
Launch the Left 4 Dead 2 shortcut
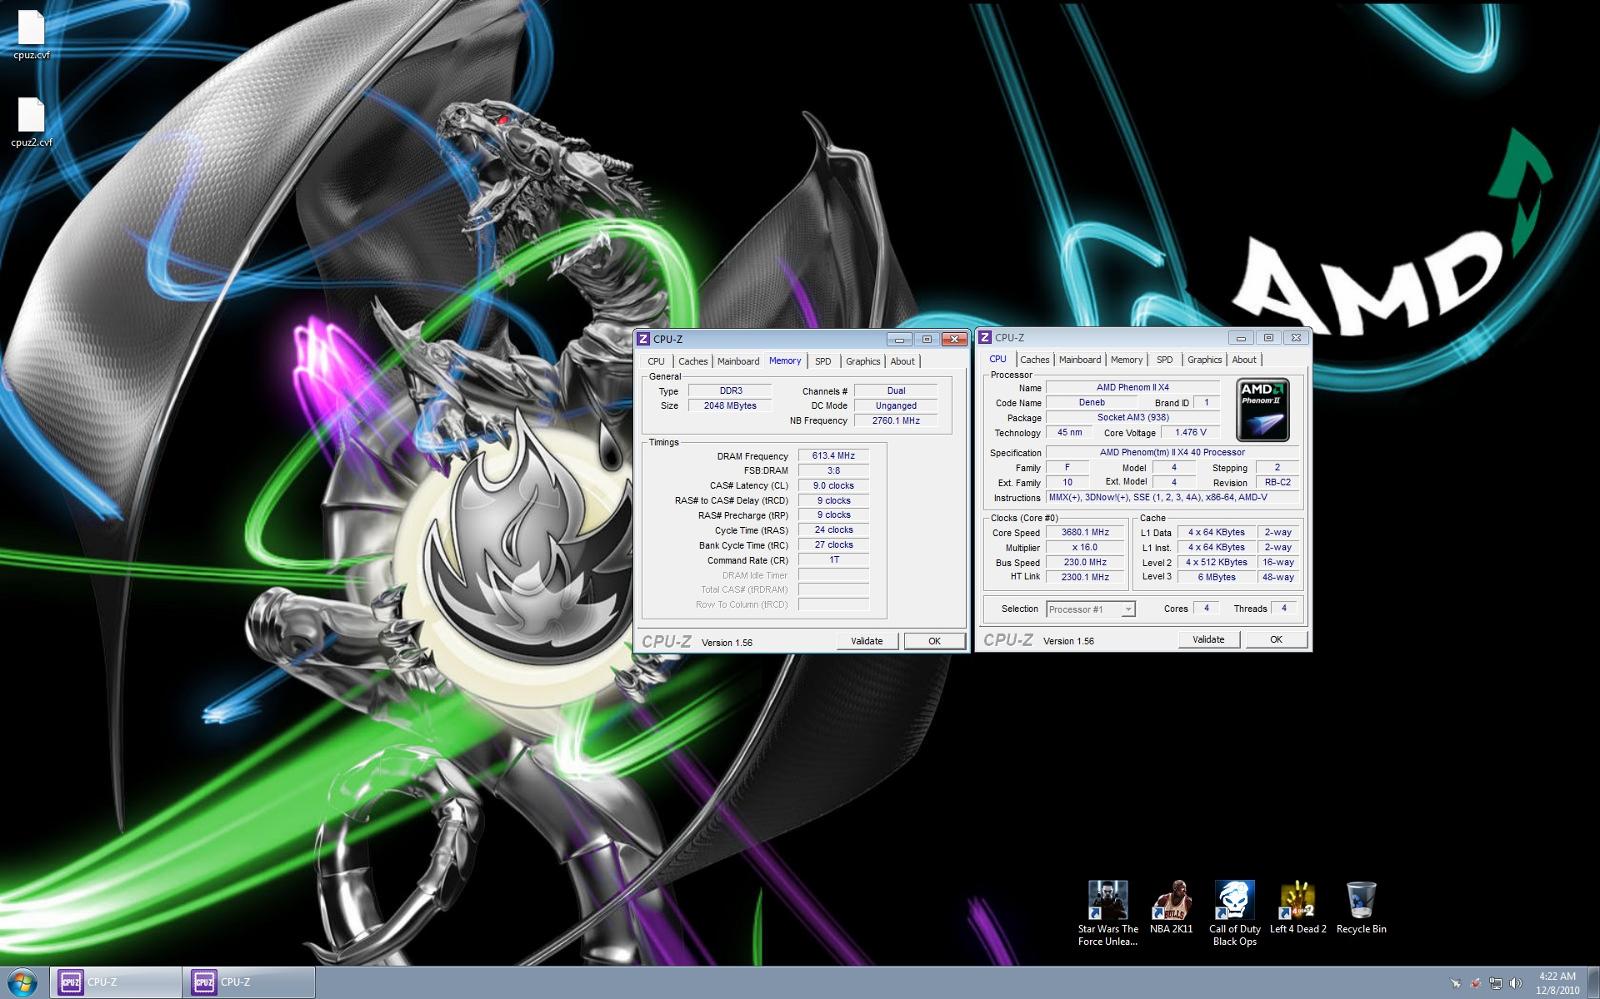pyautogui.click(x=1298, y=907)
